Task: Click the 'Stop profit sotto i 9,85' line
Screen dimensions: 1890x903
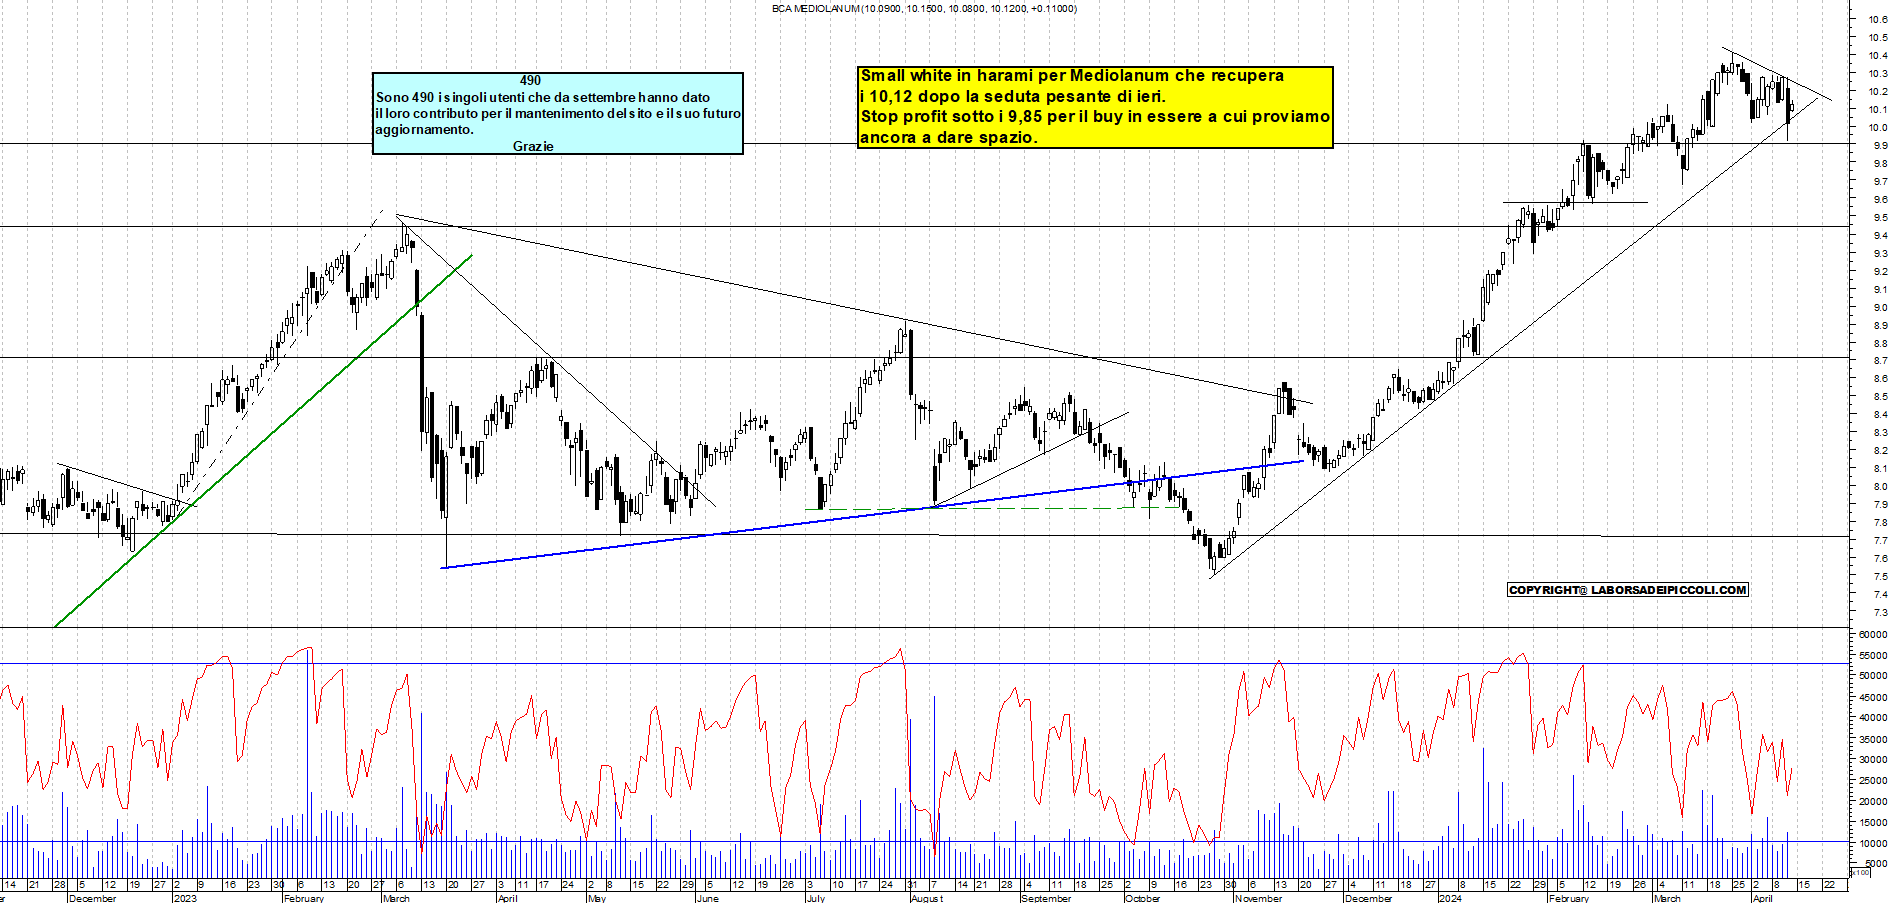Action: tap(1096, 116)
